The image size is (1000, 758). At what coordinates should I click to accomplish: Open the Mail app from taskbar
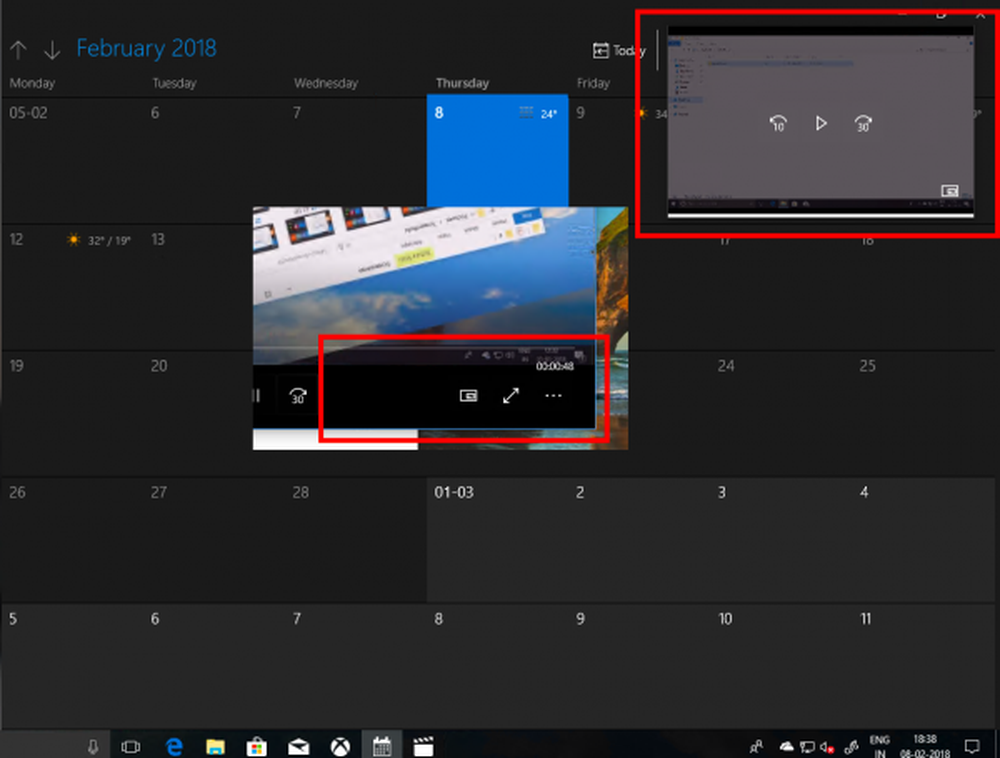(298, 746)
